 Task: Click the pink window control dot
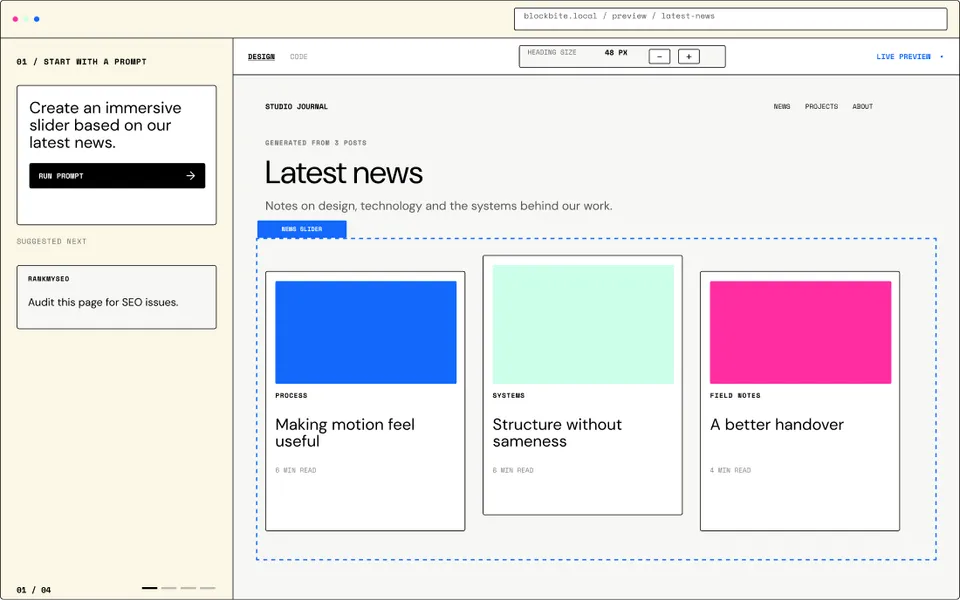(15, 19)
